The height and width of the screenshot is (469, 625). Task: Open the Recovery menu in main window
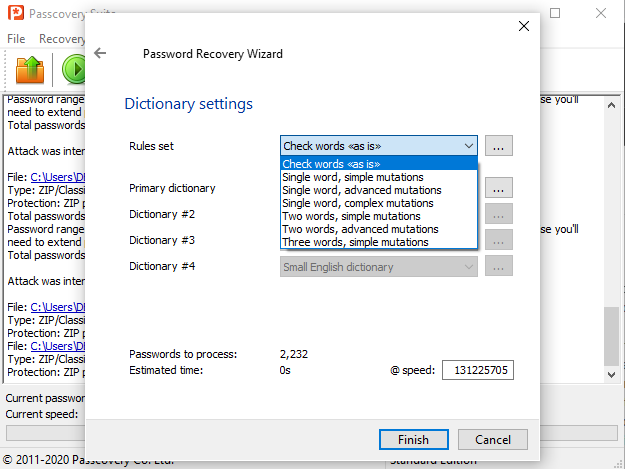(62, 39)
